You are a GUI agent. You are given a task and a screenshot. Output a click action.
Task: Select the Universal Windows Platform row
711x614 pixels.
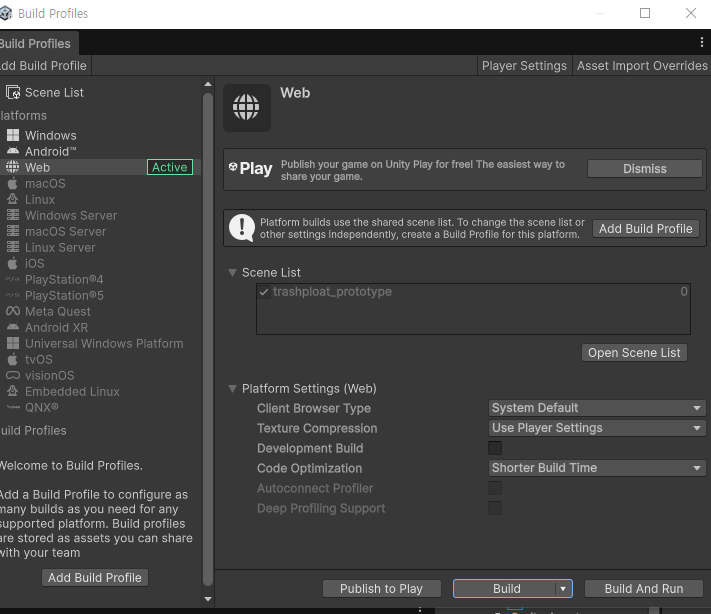point(101,343)
